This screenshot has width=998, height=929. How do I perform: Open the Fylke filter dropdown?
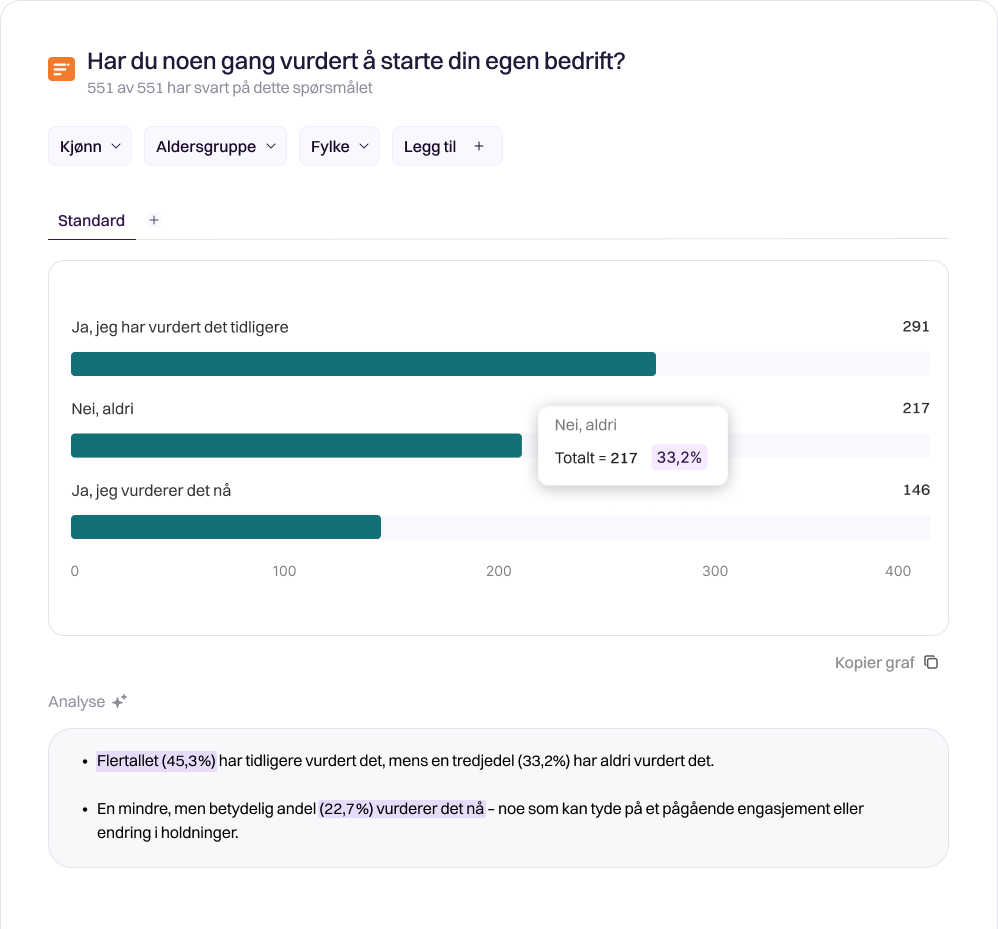point(339,146)
